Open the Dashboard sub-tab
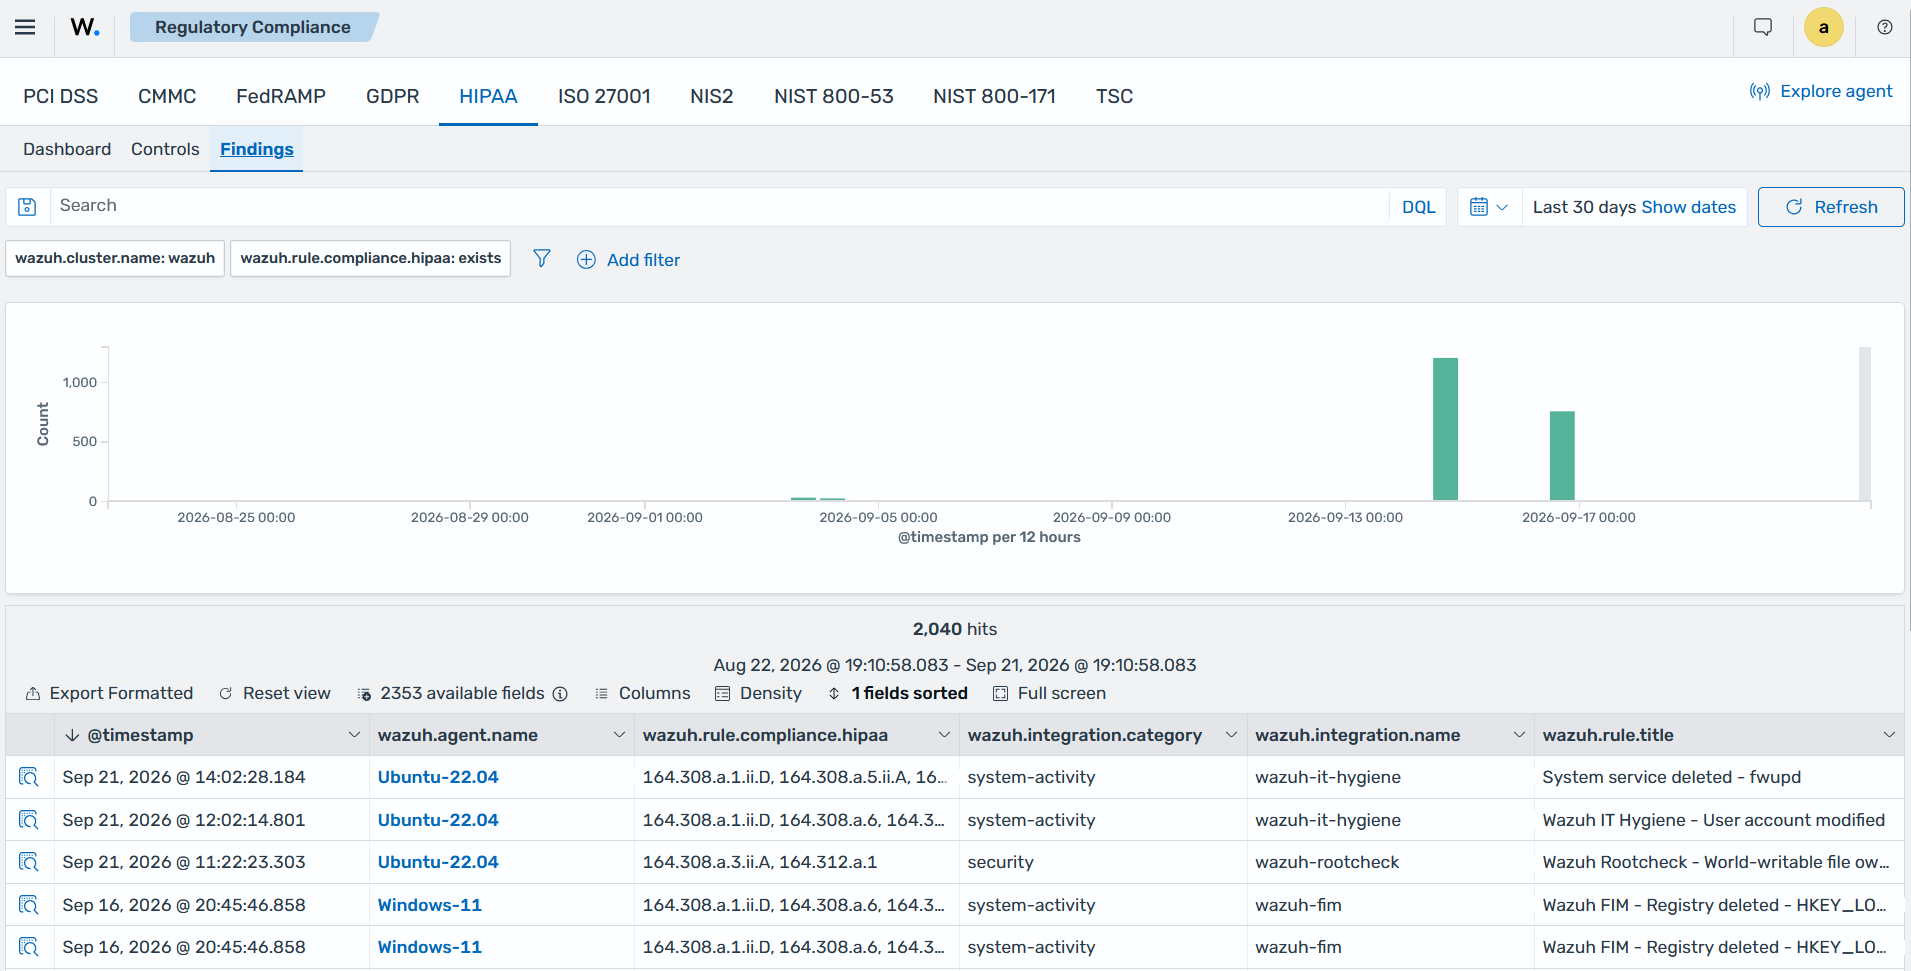The image size is (1911, 971). 67,149
